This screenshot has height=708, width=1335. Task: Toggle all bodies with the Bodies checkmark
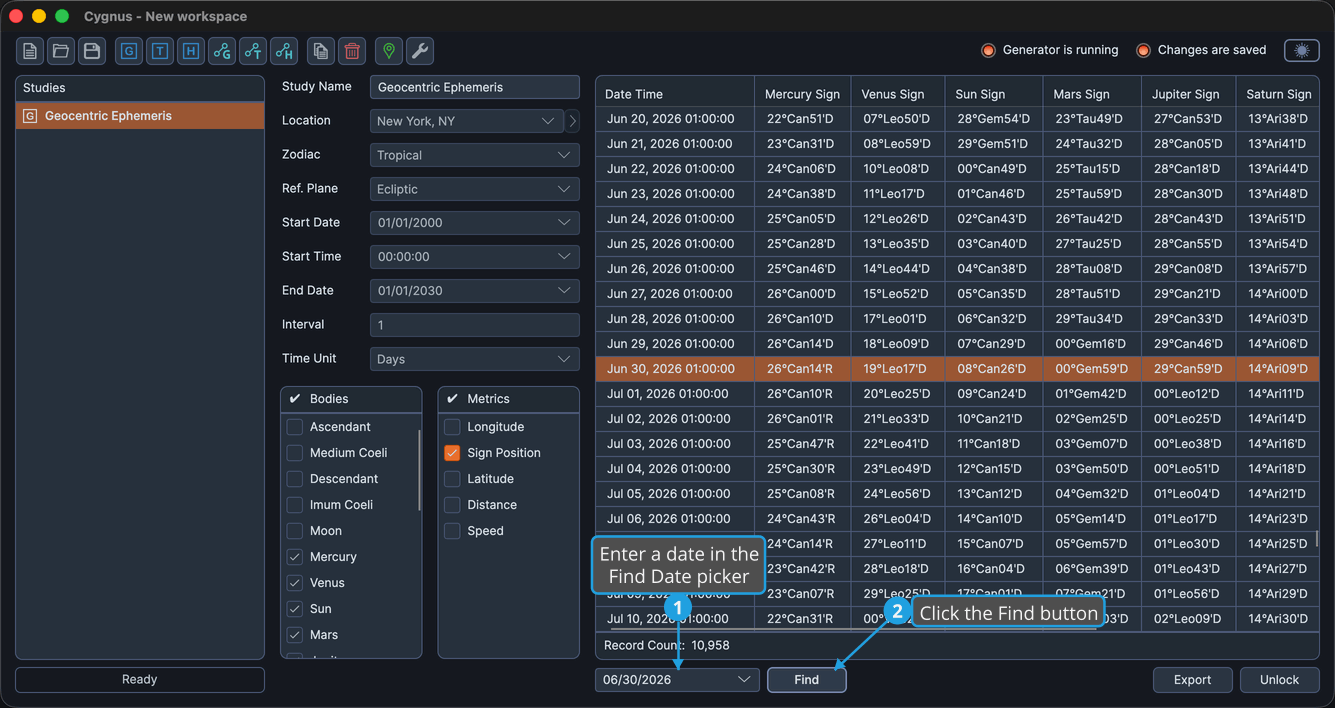click(295, 399)
